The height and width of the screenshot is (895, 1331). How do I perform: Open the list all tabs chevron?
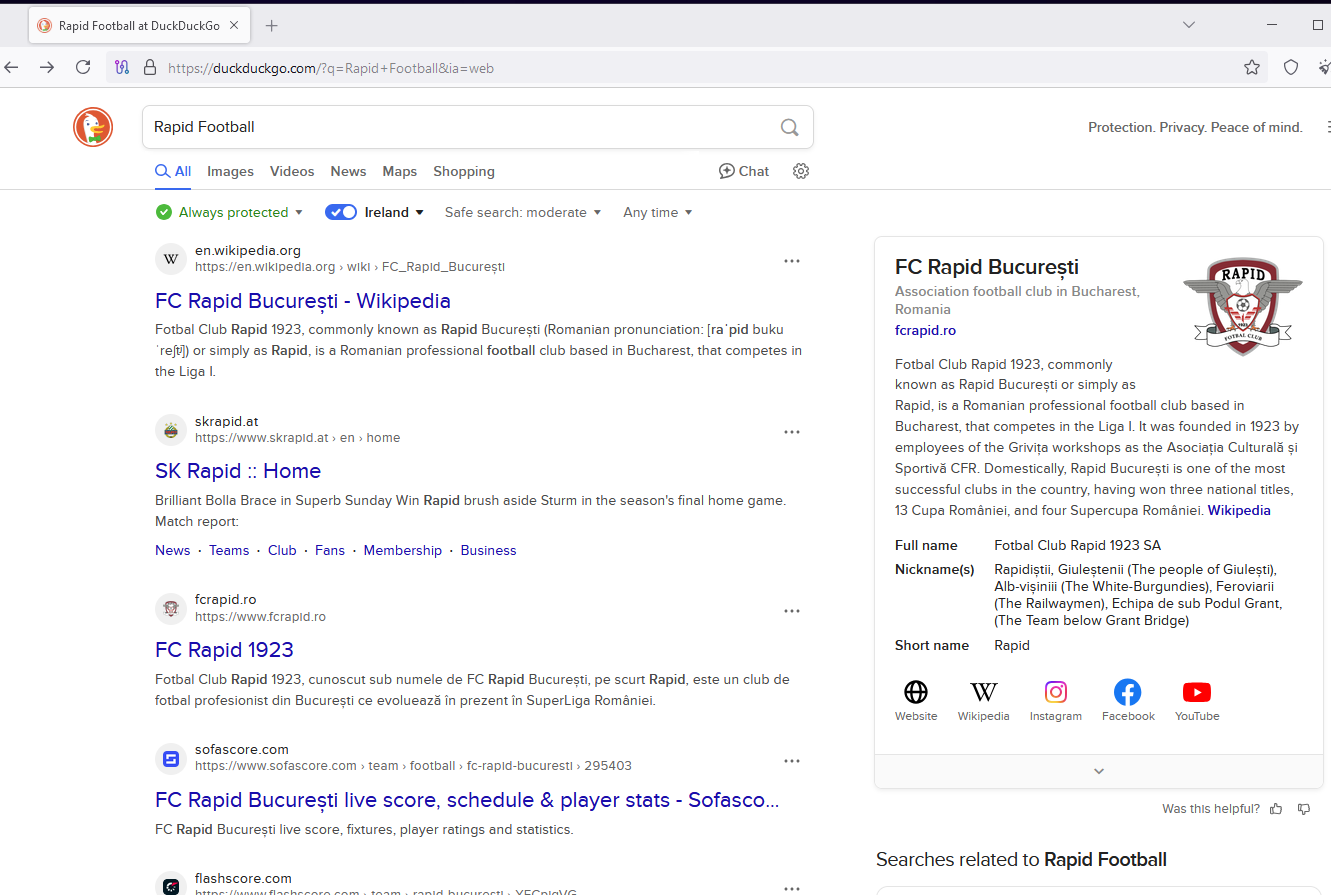pyautogui.click(x=1188, y=25)
